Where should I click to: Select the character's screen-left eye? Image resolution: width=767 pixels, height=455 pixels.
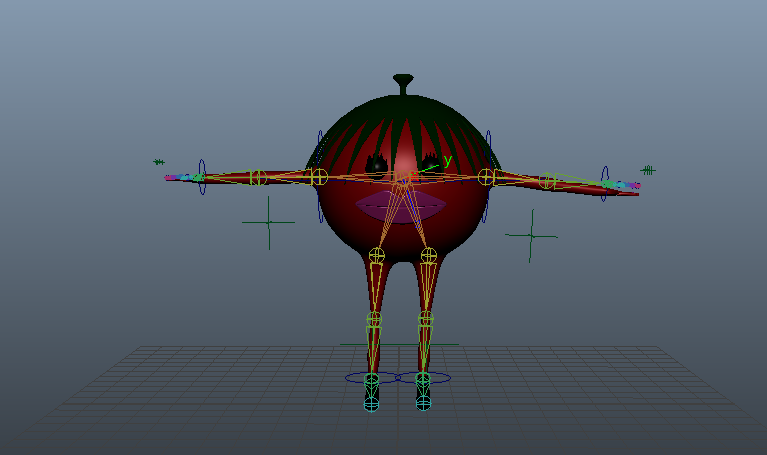point(377,164)
